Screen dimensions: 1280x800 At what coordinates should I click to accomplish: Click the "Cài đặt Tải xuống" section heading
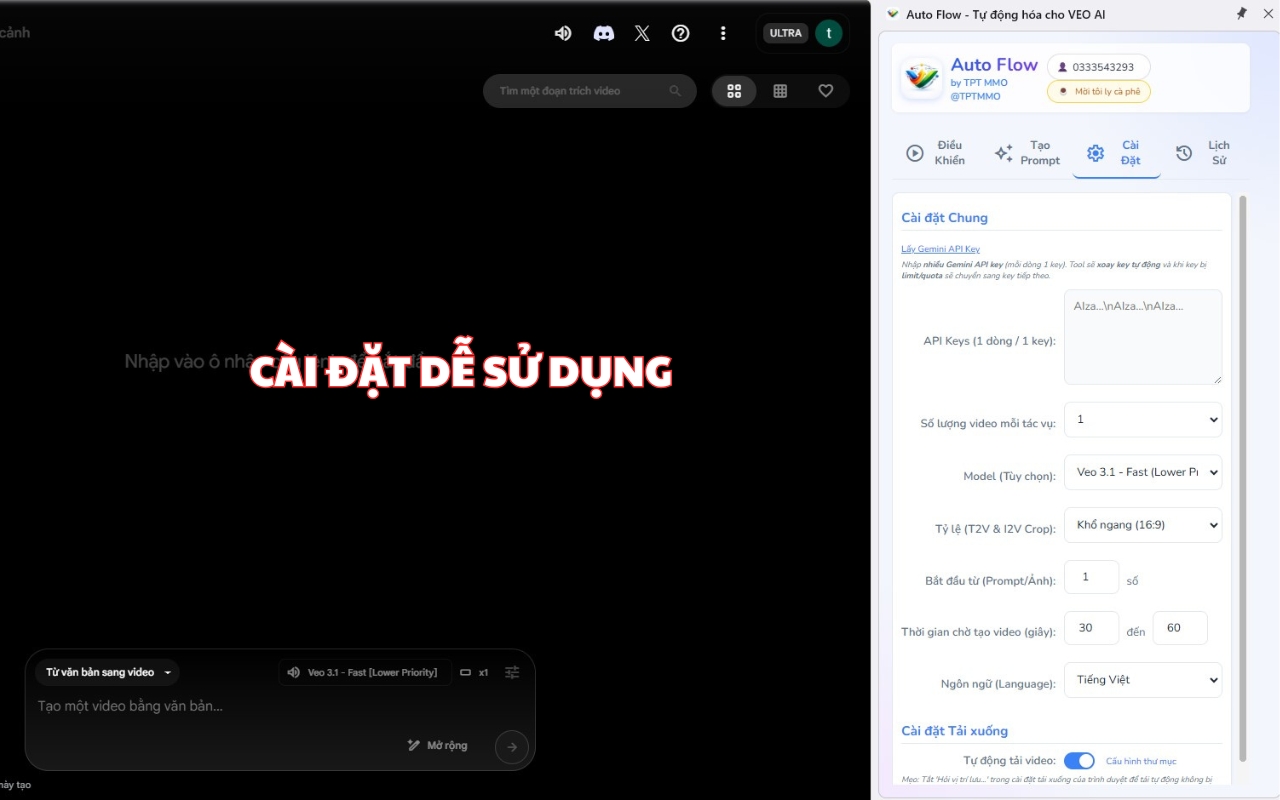(954, 731)
